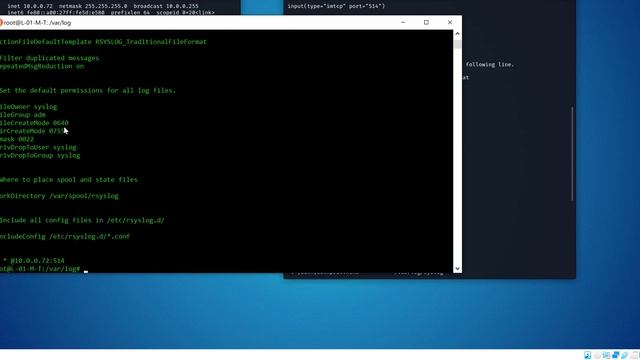Viewport: 640px width, 360px height.
Task: Click the terminal prompt ending in /var/log#
Action: click(x=40, y=269)
